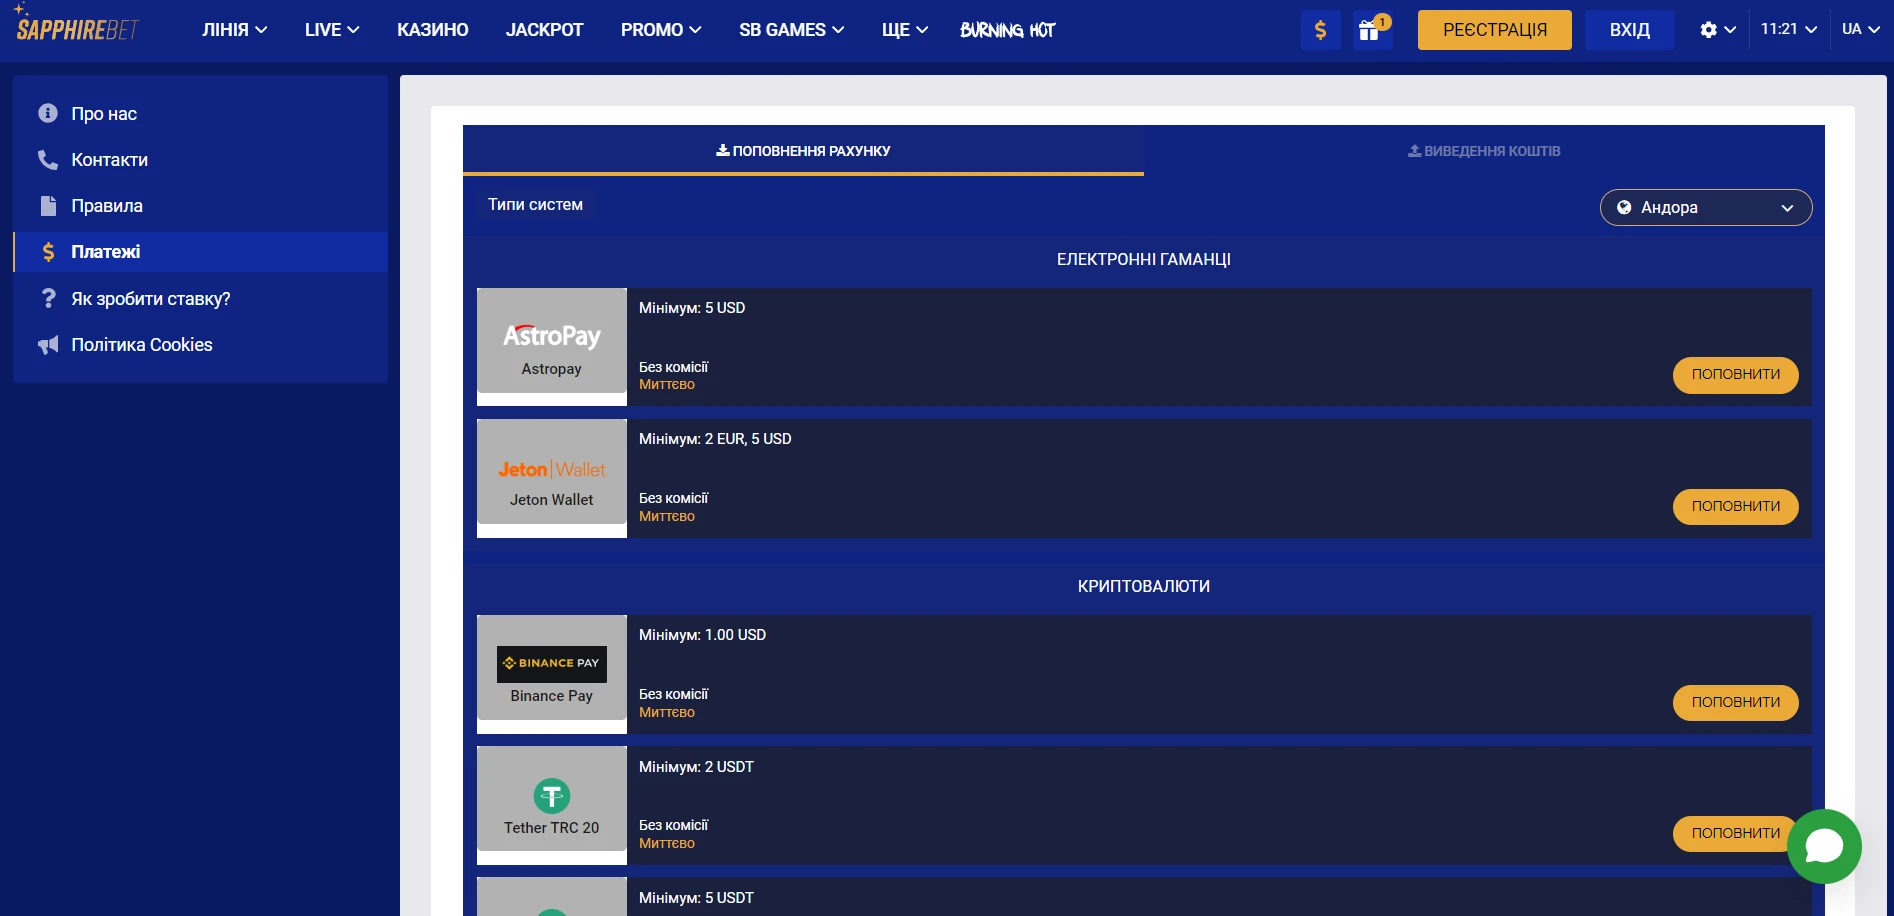Click the question mark icon in sidebar

click(x=48, y=298)
